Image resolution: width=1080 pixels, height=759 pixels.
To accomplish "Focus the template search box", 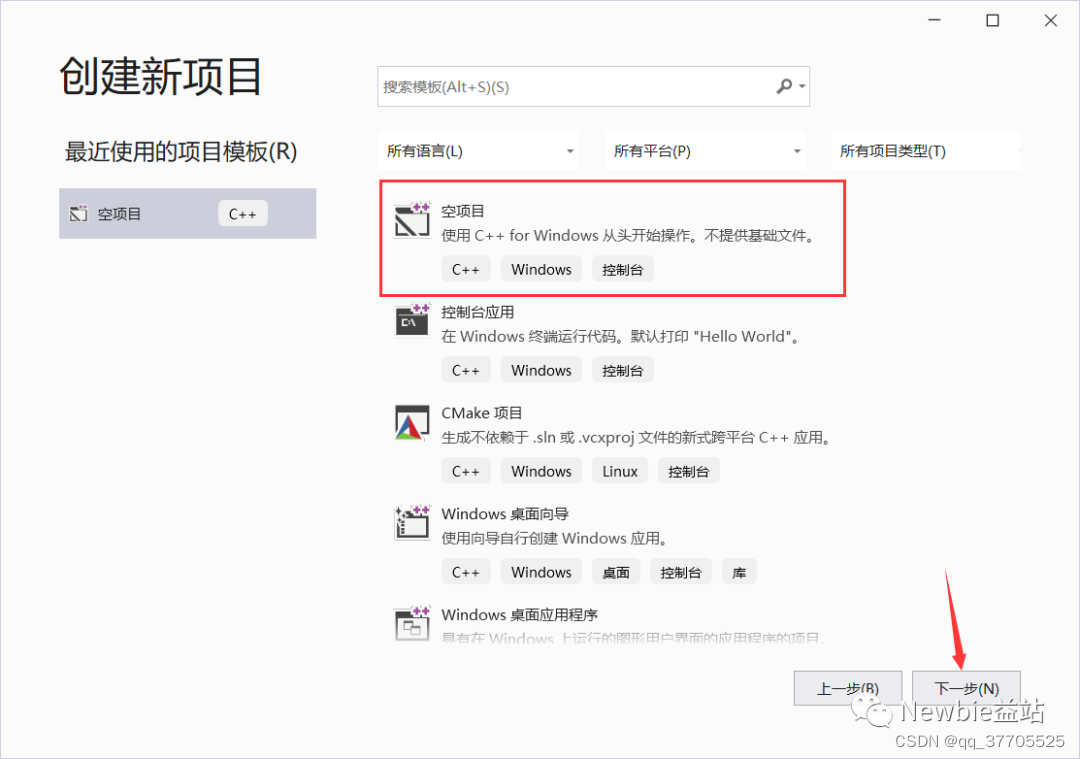I will point(593,87).
